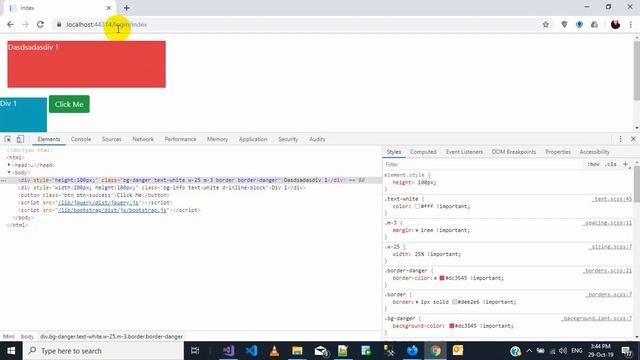The image size is (640, 360).
Task: Click the body breadcrumb in DevTools
Action: coord(27,337)
